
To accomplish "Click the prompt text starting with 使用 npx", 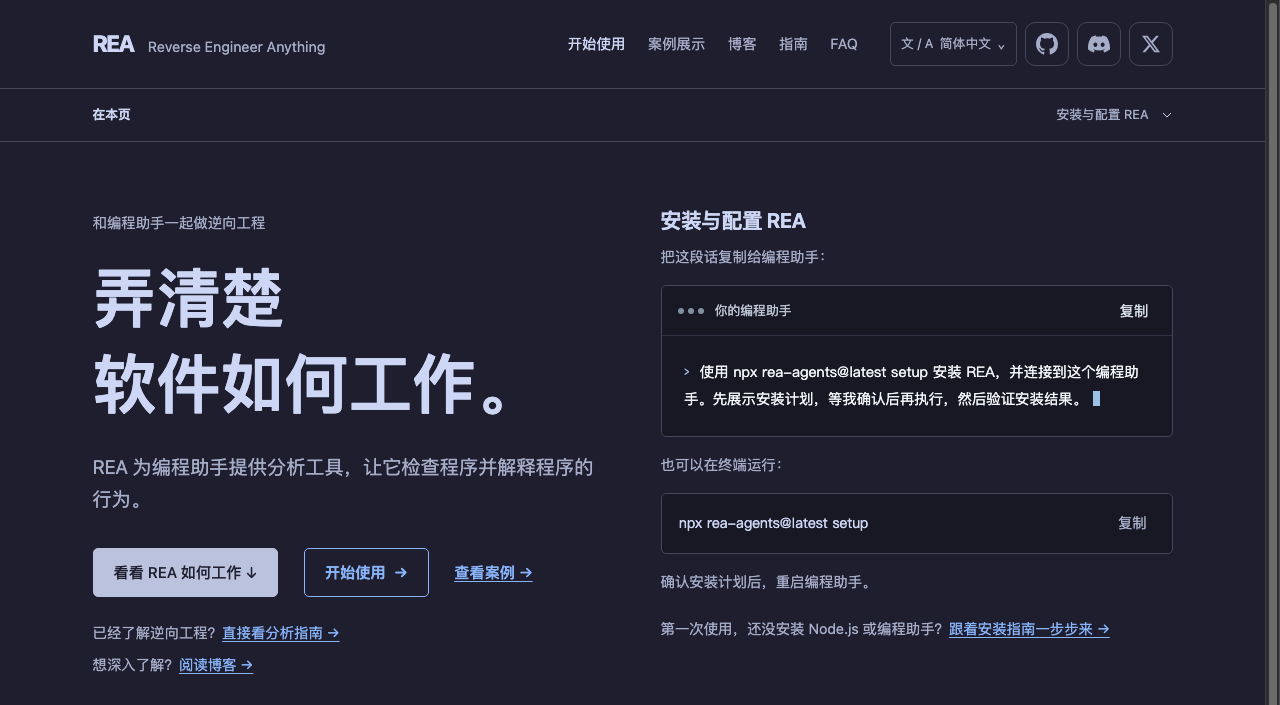I will coord(911,385).
